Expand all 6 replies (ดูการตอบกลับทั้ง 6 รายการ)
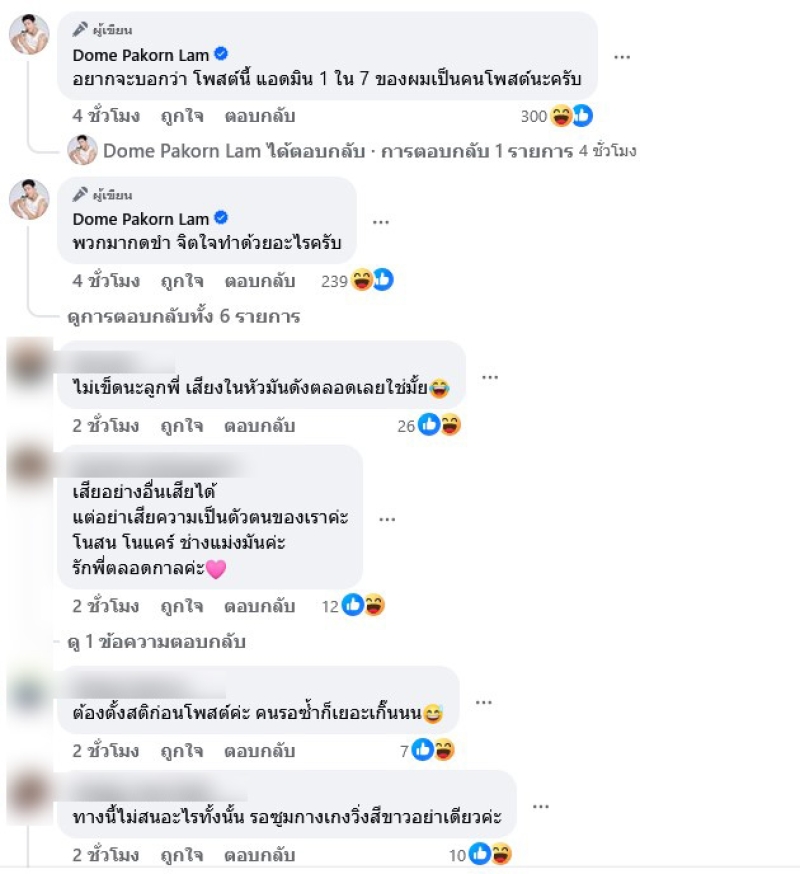The width and height of the screenshot is (800, 874). [x=183, y=317]
